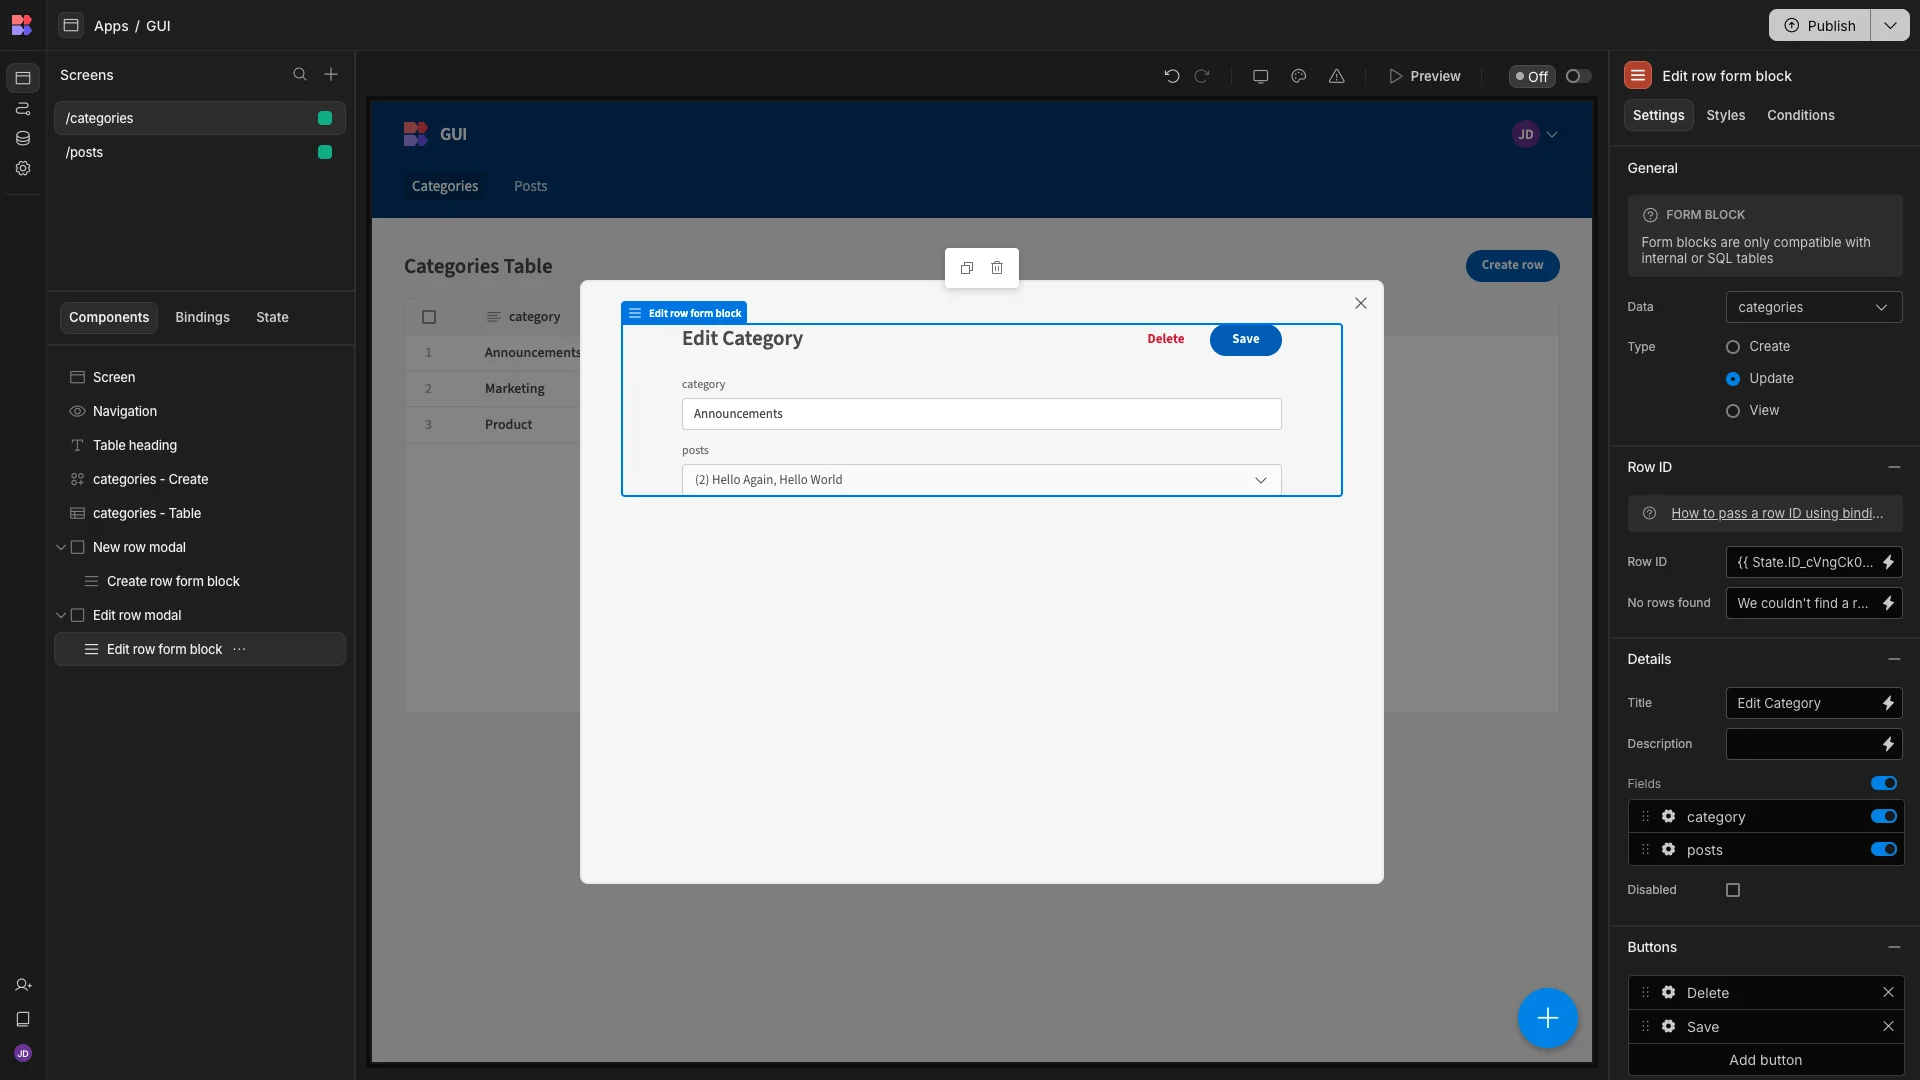This screenshot has width=1920, height=1080.
Task: Click the Description input field
Action: [1802, 744]
